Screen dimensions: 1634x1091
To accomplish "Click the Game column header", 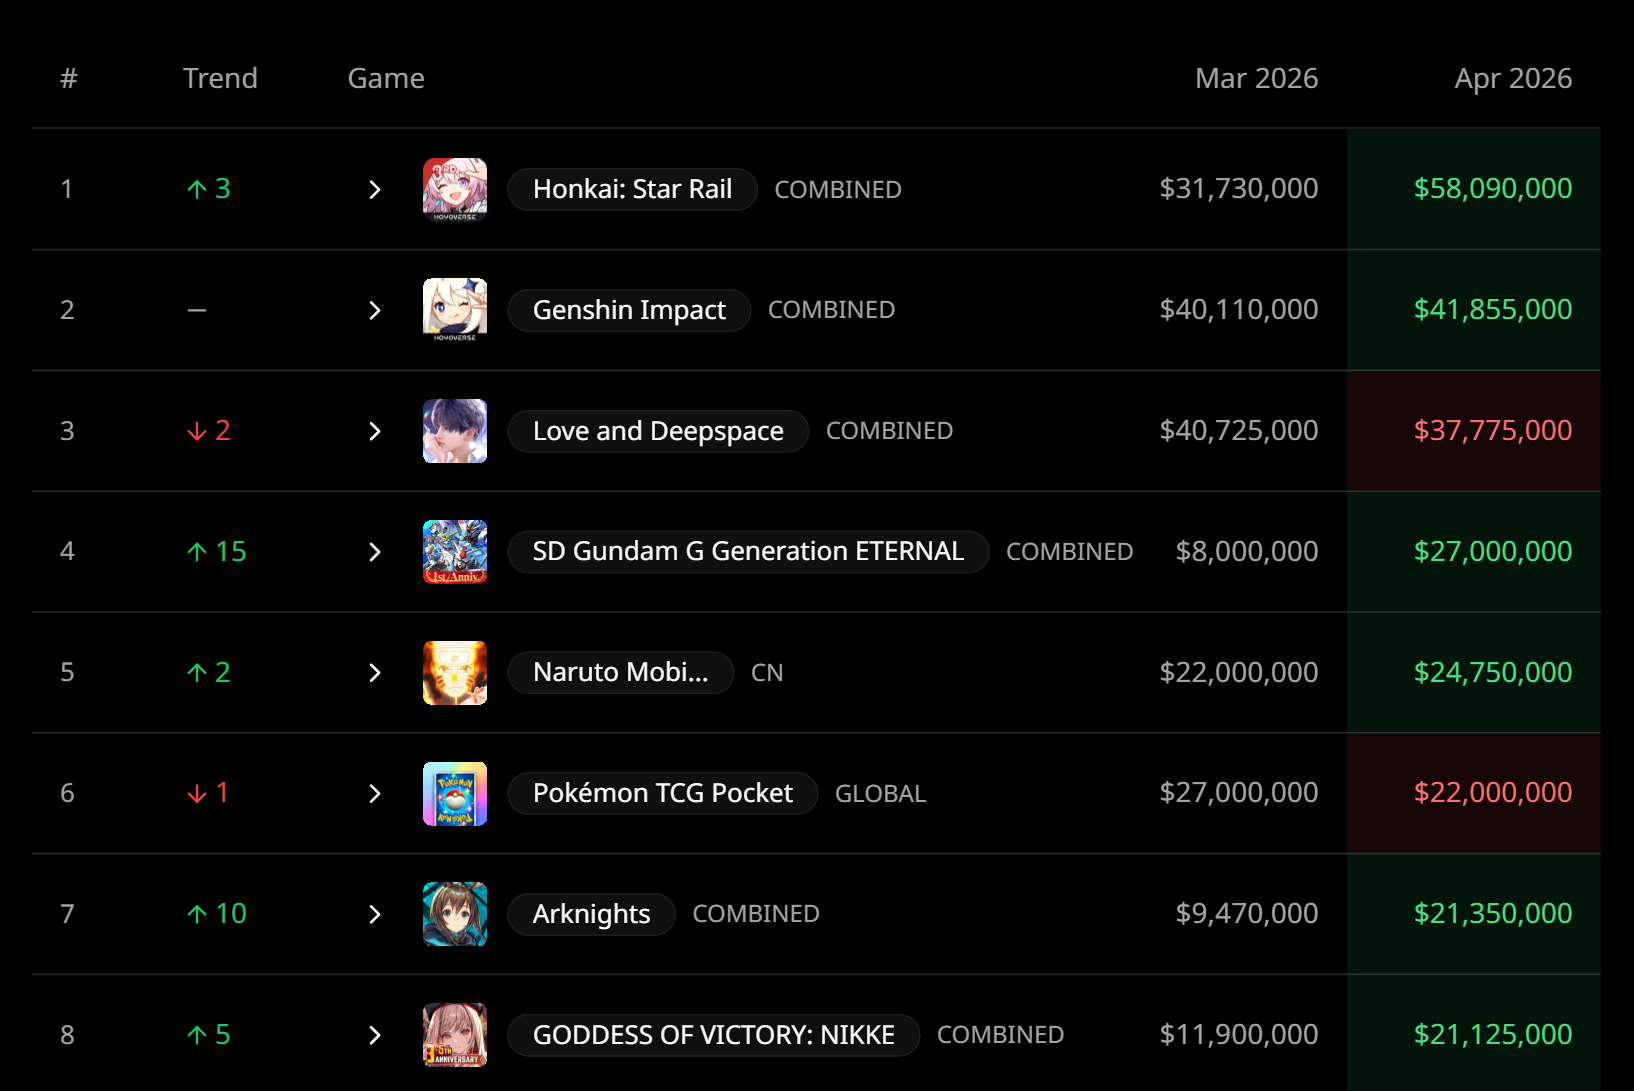I will click(x=386, y=78).
